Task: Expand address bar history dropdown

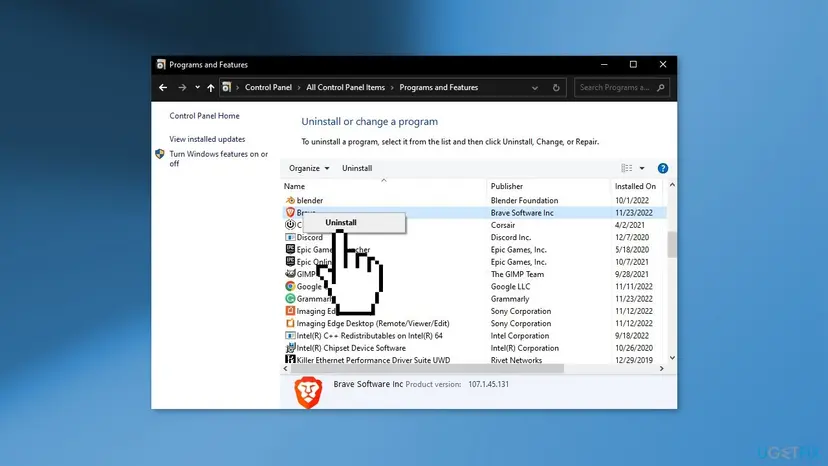Action: tap(535, 88)
